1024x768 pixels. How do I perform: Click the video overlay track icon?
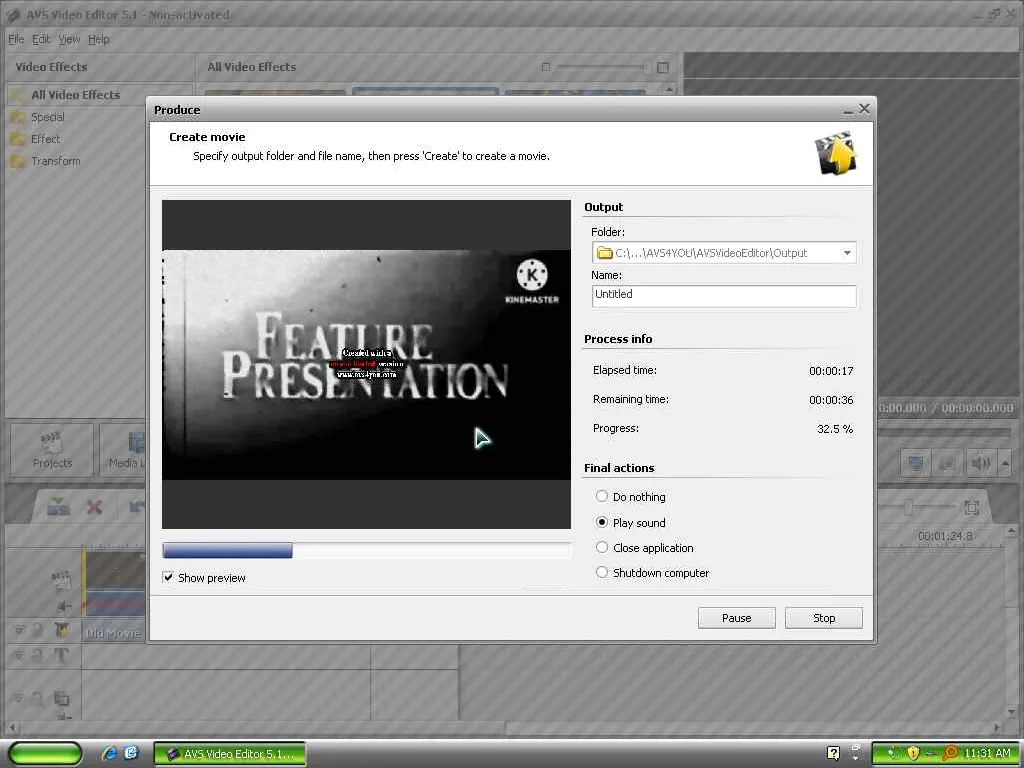(x=61, y=699)
